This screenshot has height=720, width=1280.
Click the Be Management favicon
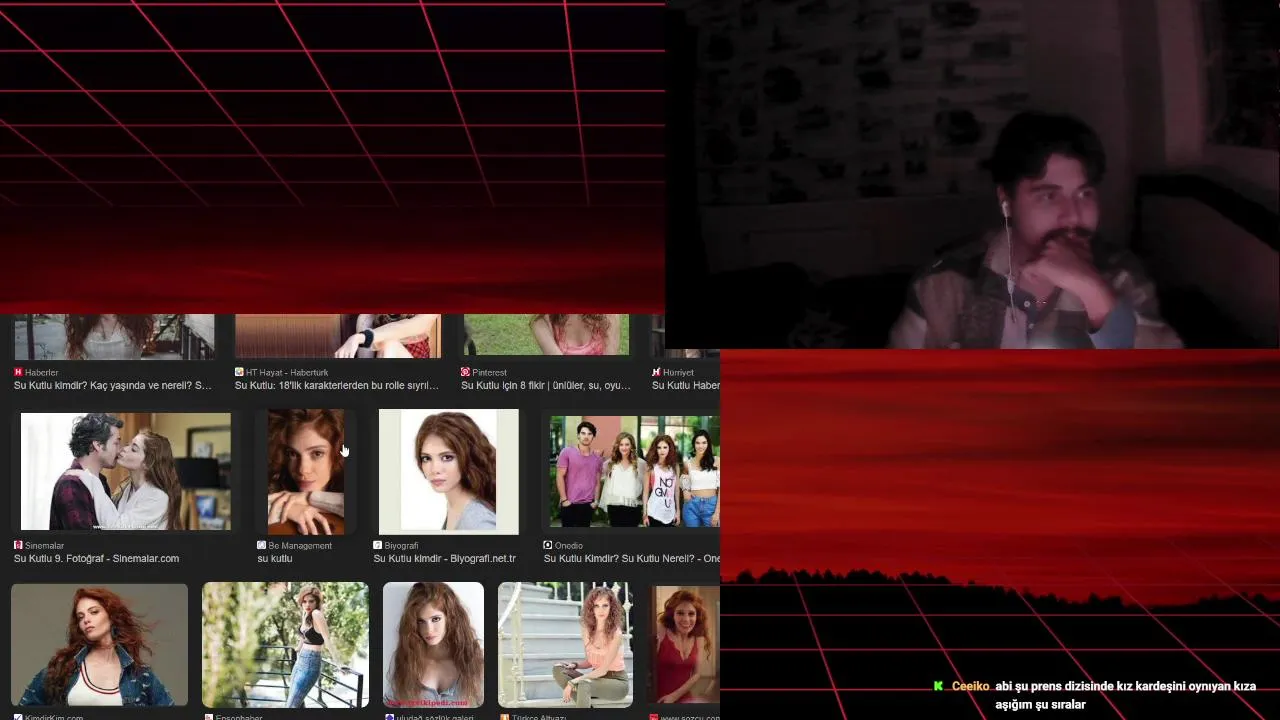click(262, 545)
